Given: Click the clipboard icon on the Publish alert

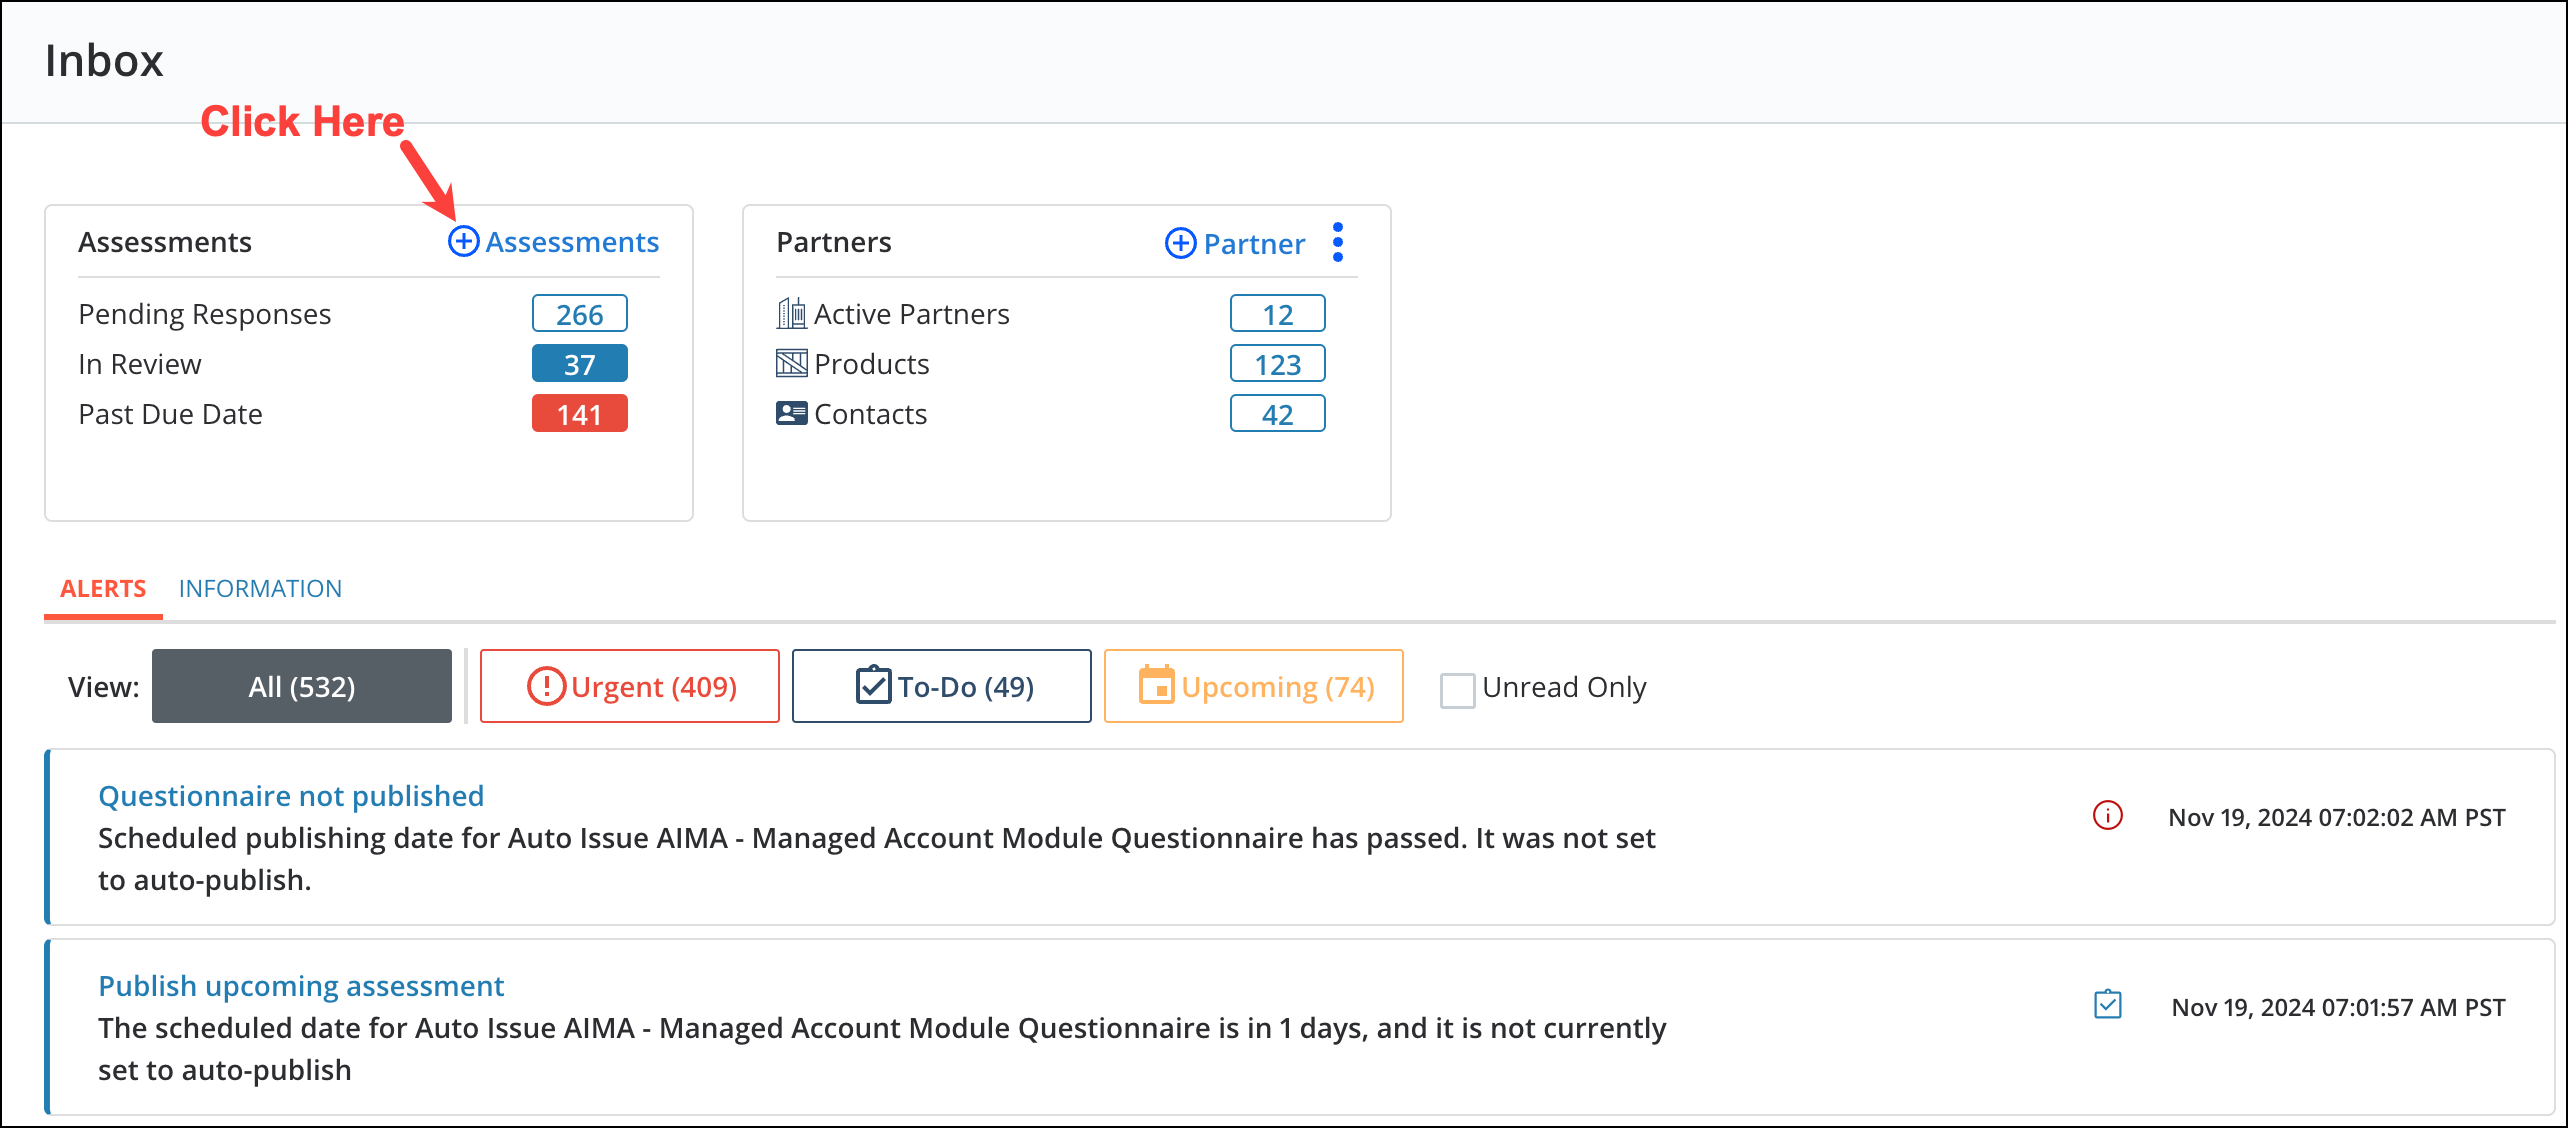Looking at the screenshot, I should point(2108,1006).
